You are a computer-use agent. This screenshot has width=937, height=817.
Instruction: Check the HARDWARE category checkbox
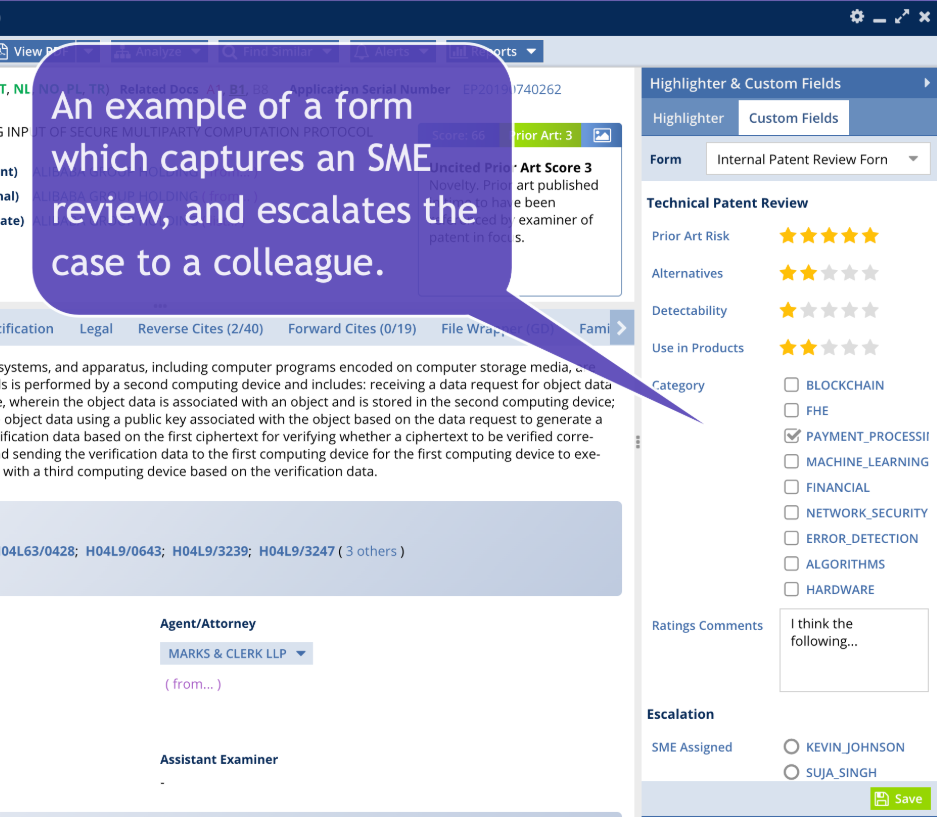pyautogui.click(x=791, y=590)
